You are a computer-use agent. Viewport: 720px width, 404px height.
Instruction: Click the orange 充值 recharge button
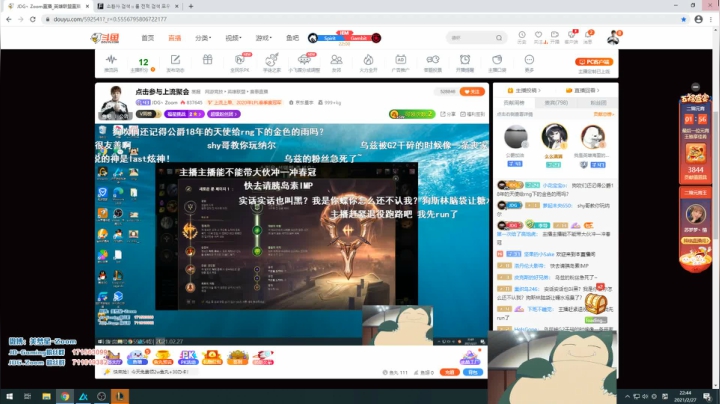[x=449, y=372]
